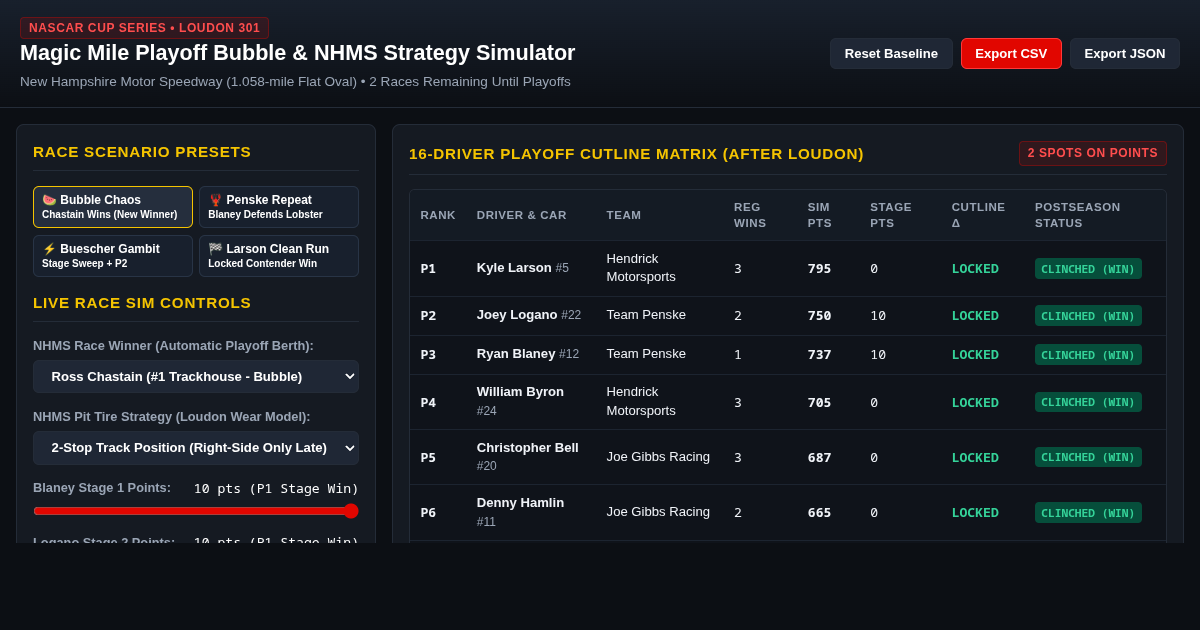Click the Magic Mile Playoff Bubble page title
This screenshot has height=630, width=1200.
[298, 53]
